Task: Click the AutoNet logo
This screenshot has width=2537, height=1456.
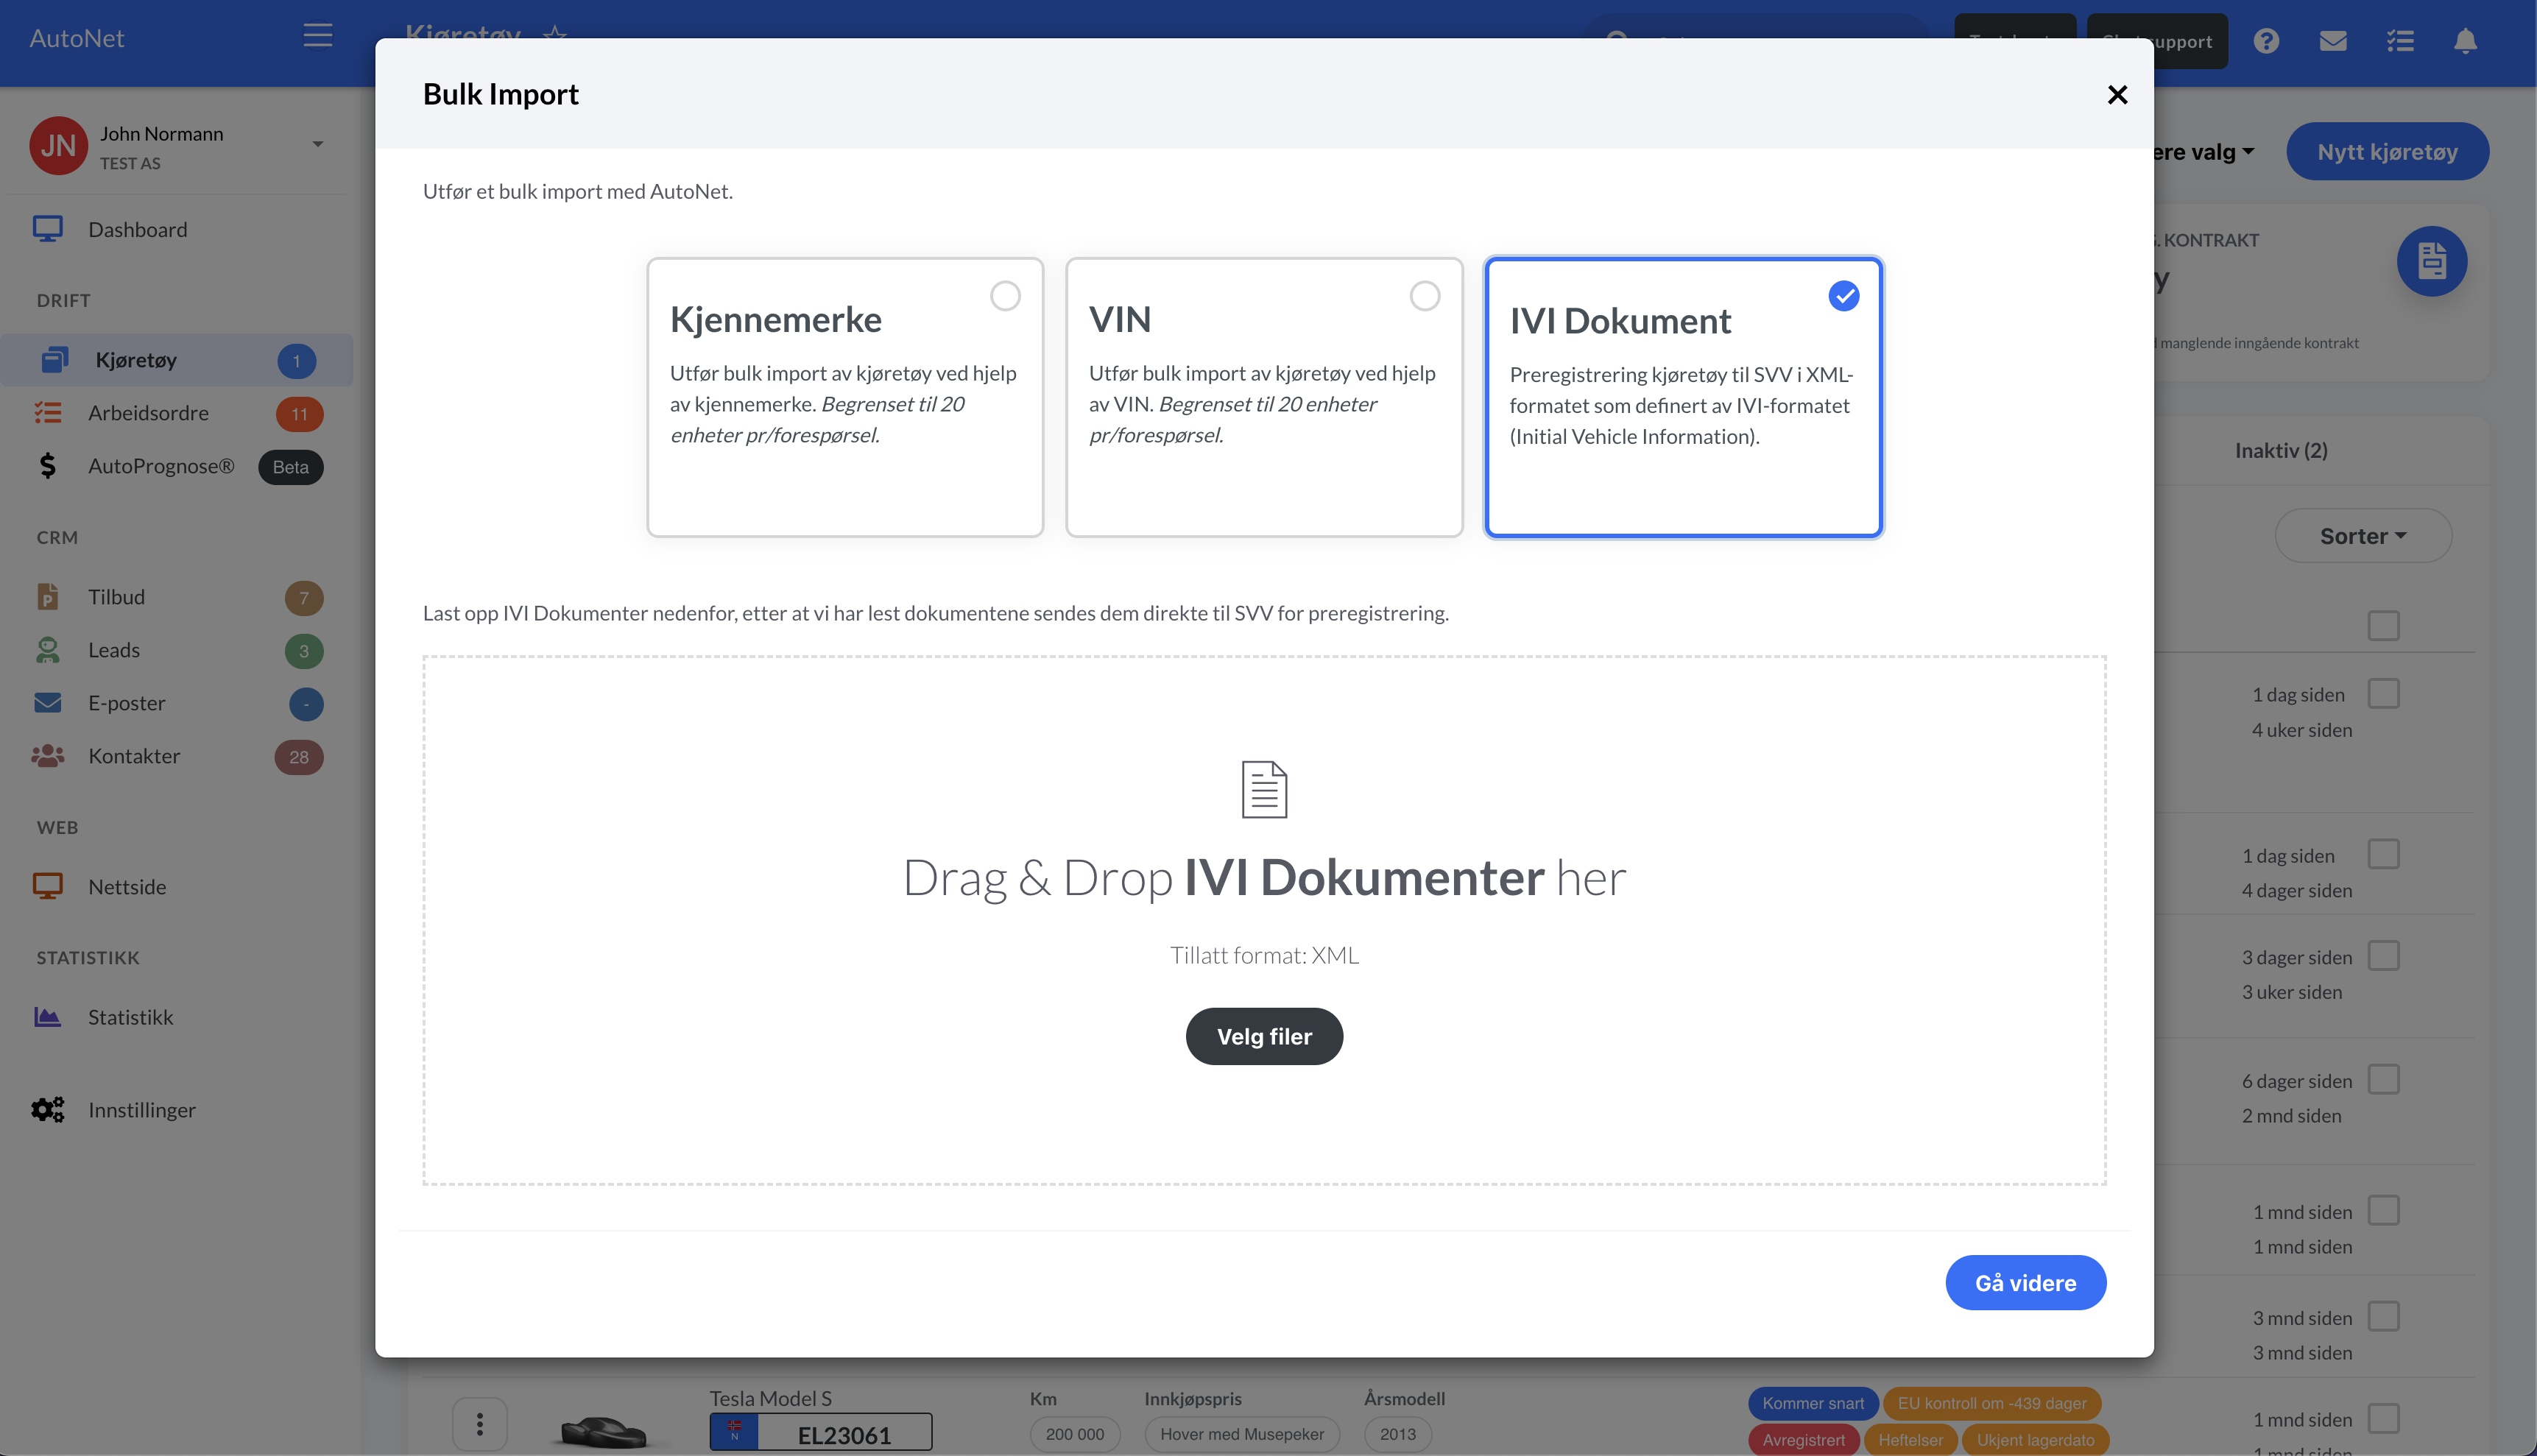Action: coord(76,38)
